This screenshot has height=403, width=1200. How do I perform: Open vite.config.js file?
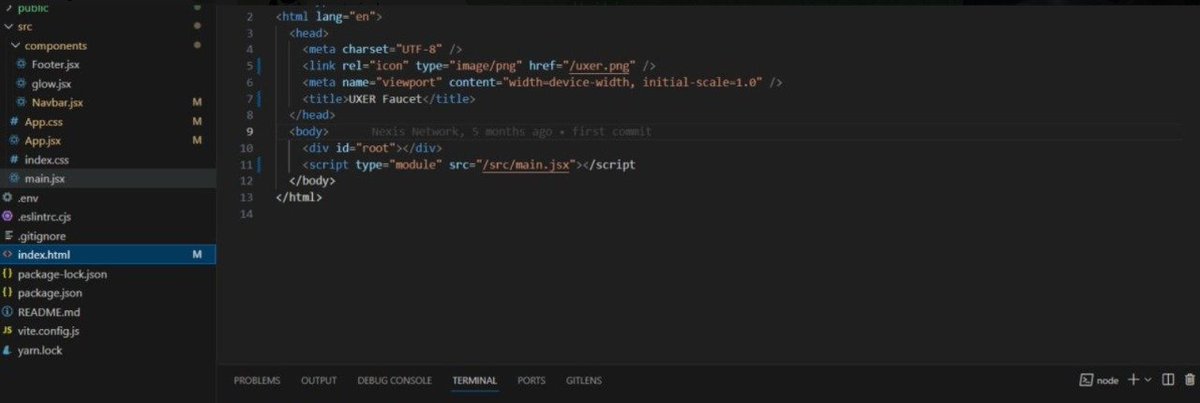coord(108,331)
